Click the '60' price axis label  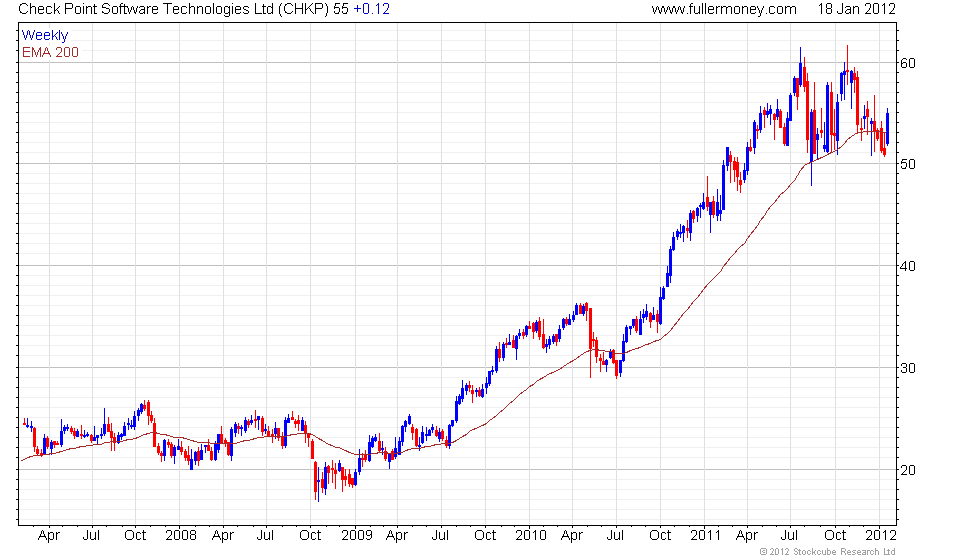pos(908,63)
